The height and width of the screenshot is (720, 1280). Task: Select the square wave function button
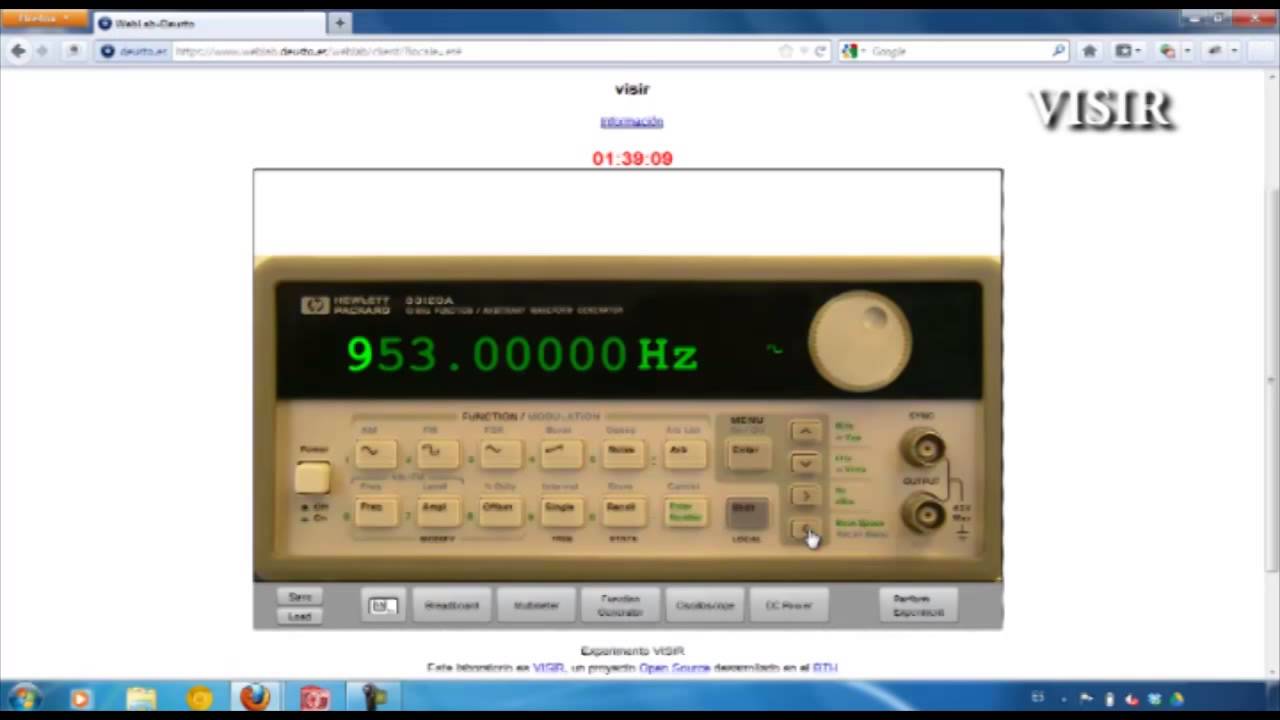pos(436,452)
